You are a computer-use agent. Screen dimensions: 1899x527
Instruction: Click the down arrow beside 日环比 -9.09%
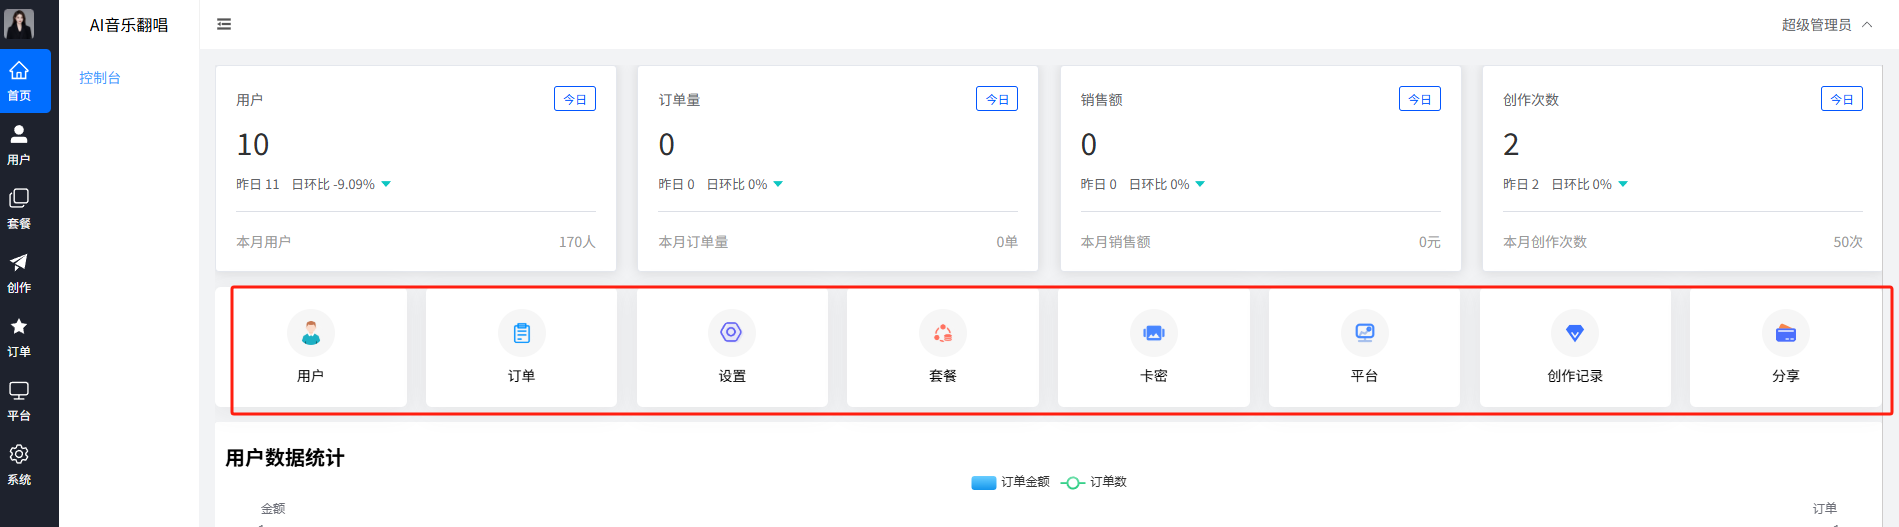click(x=386, y=184)
